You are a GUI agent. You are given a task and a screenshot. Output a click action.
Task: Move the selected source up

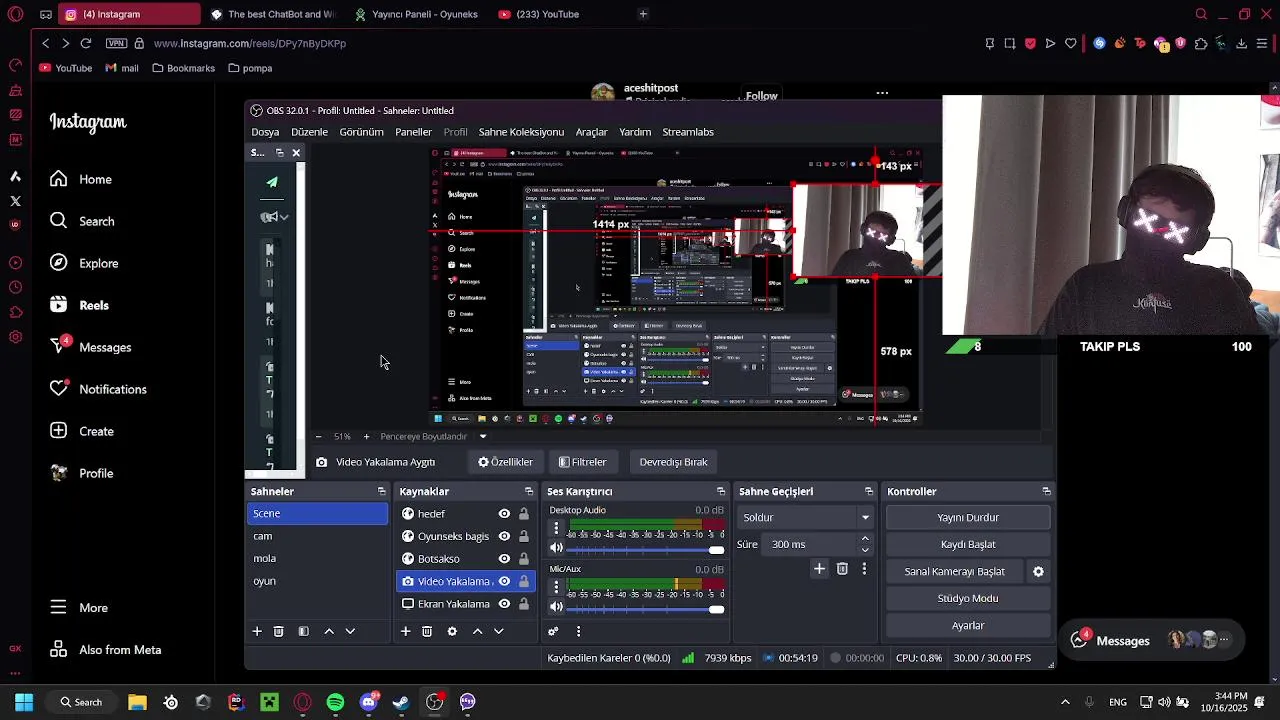coord(477,631)
